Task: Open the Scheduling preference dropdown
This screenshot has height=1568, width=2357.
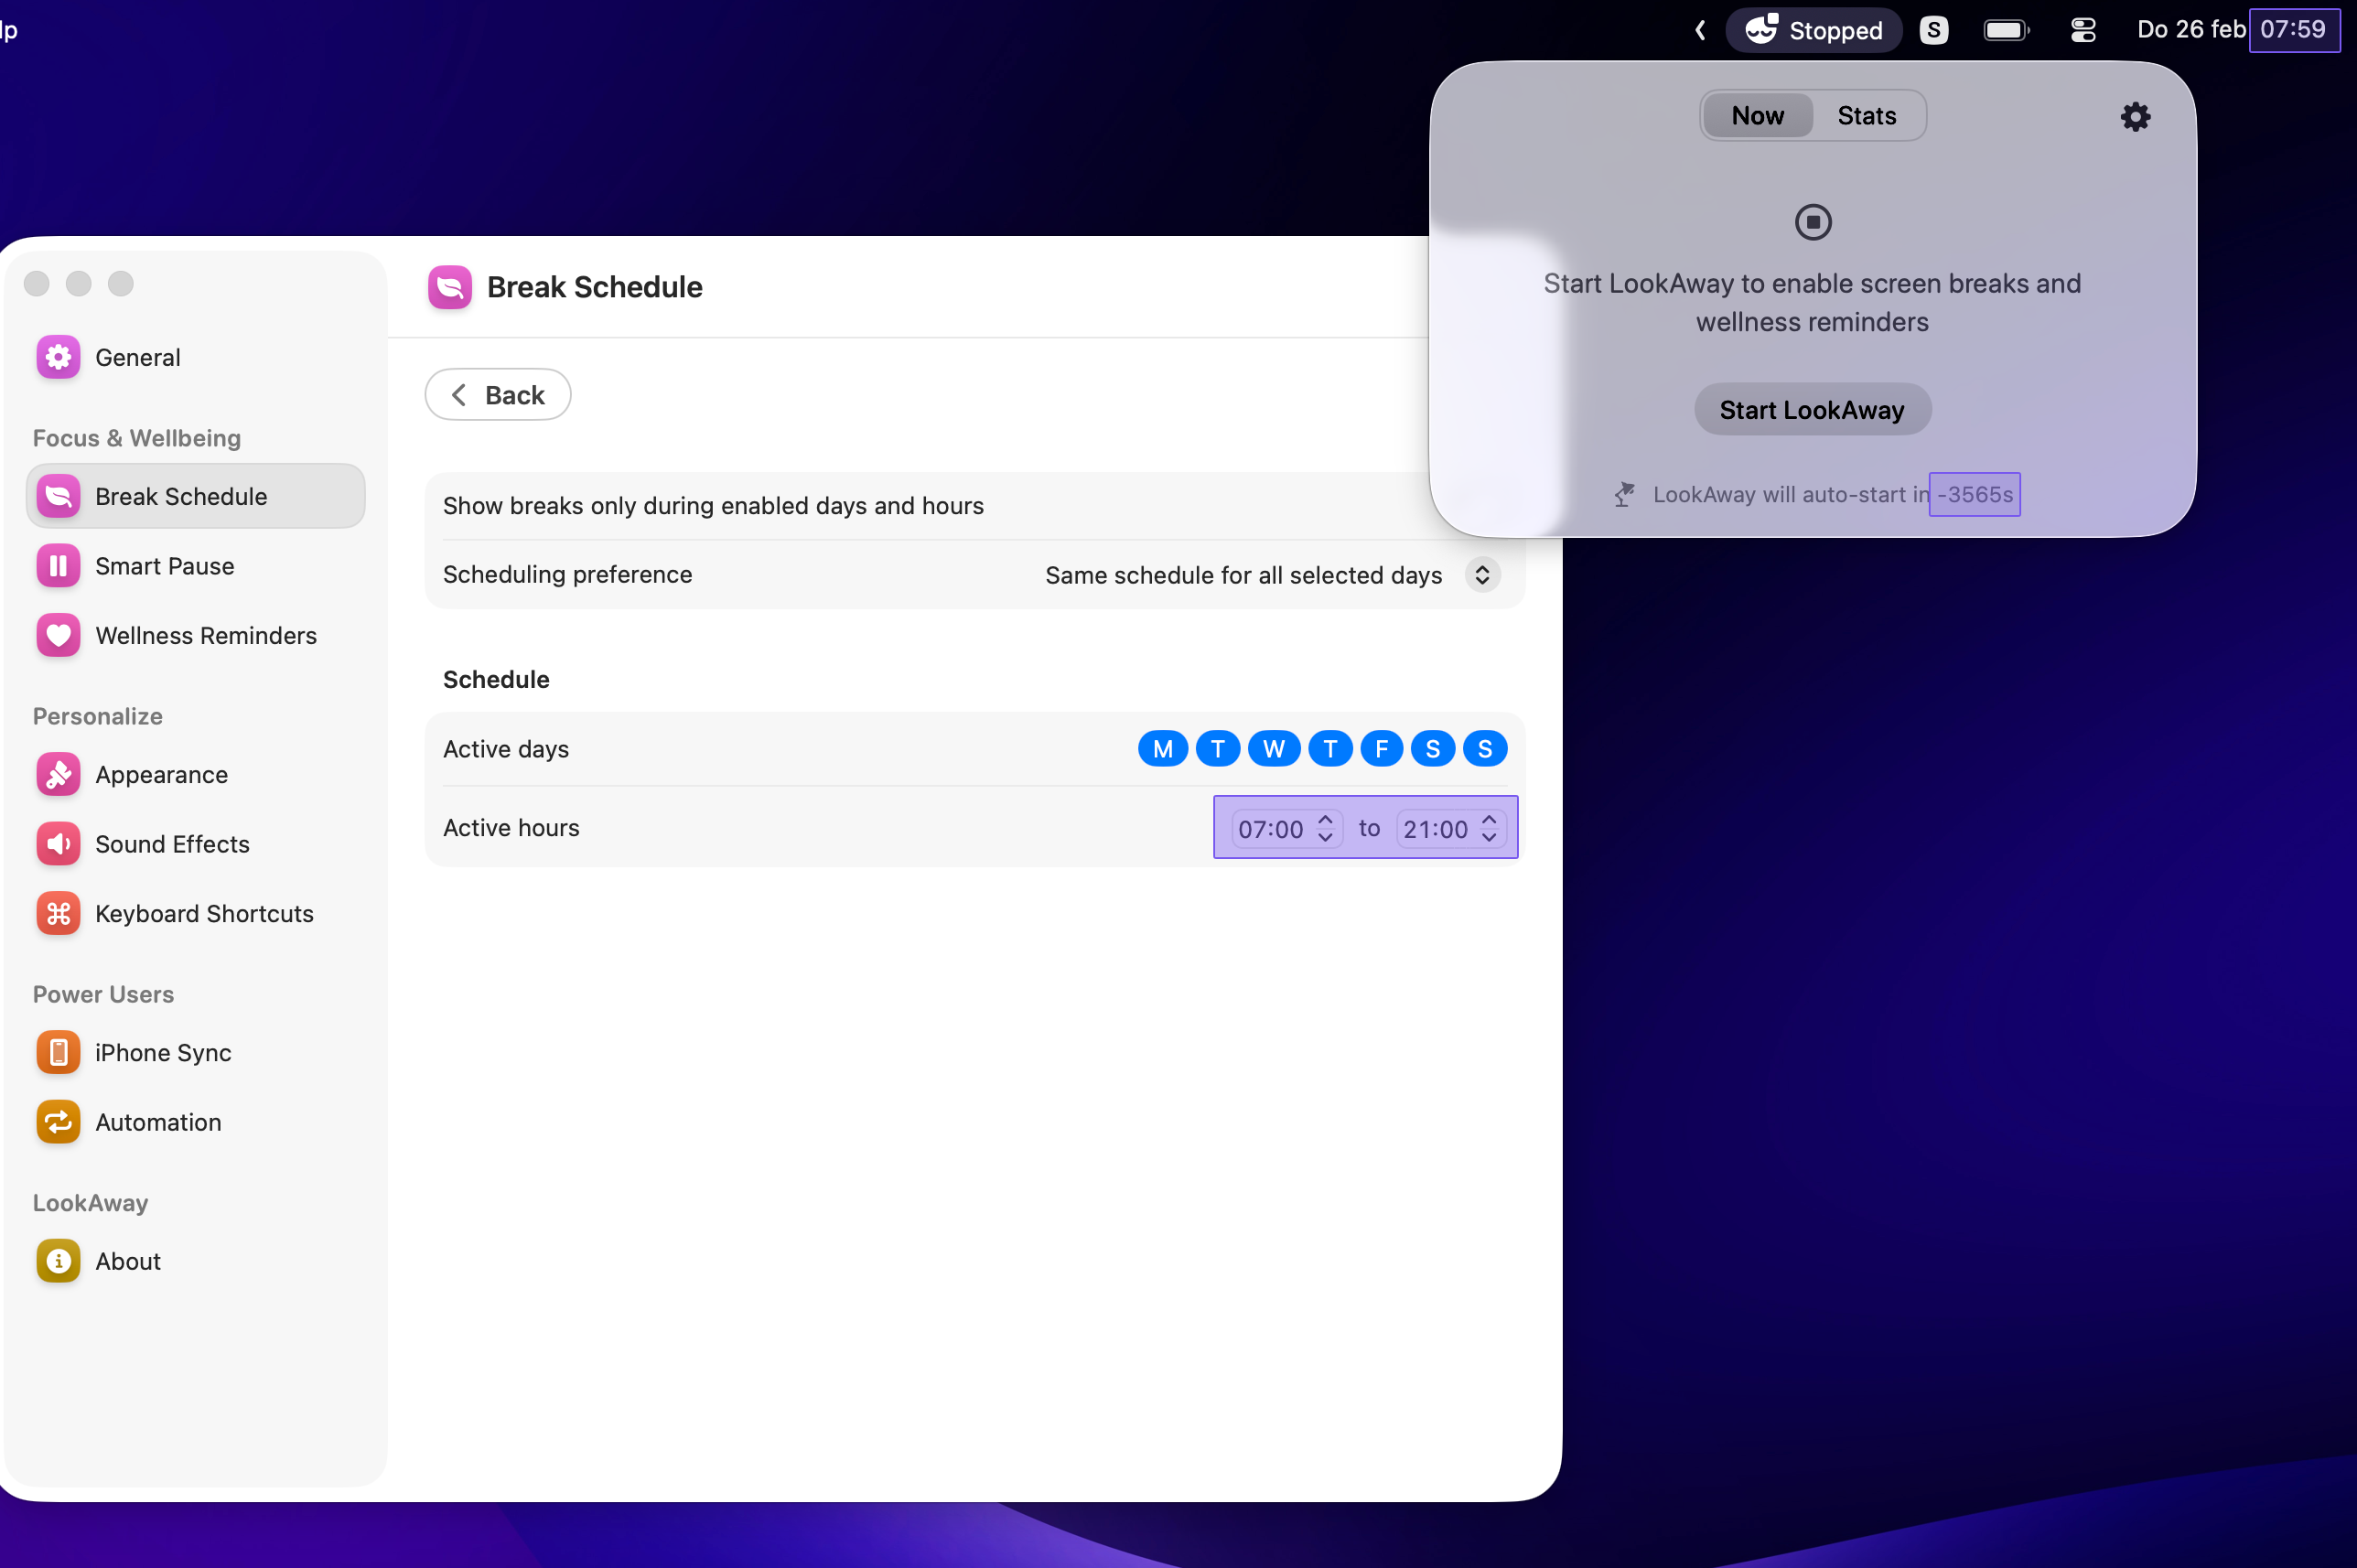Action: (1272, 575)
